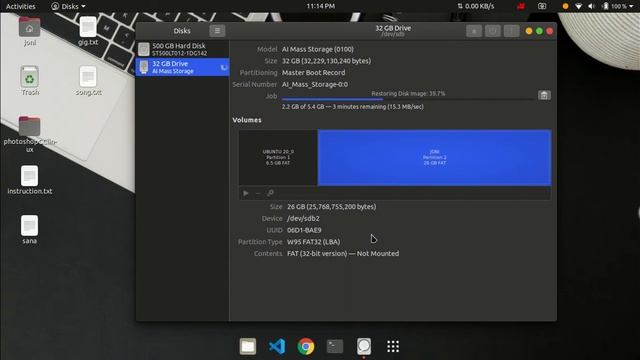Select the 32 GB Drive in sidebar
The image size is (640, 360).
(x=182, y=67)
